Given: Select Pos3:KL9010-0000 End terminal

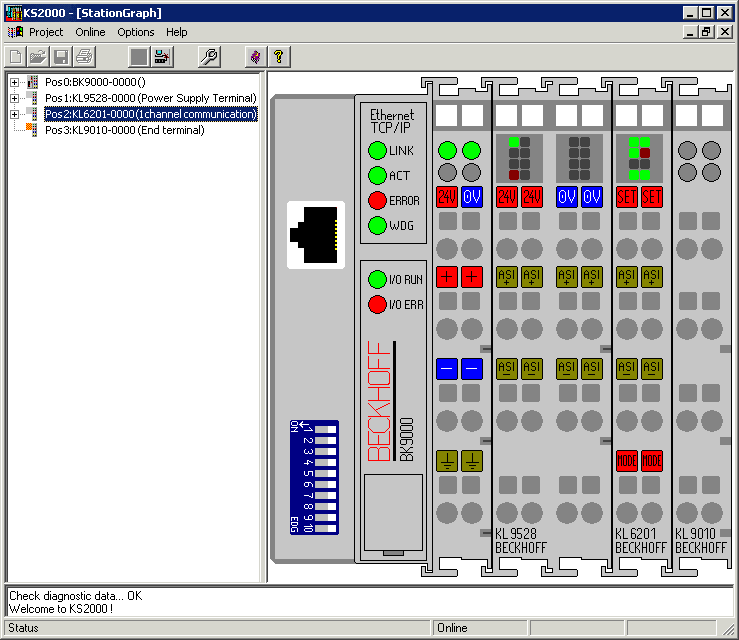Looking at the screenshot, I should (124, 130).
